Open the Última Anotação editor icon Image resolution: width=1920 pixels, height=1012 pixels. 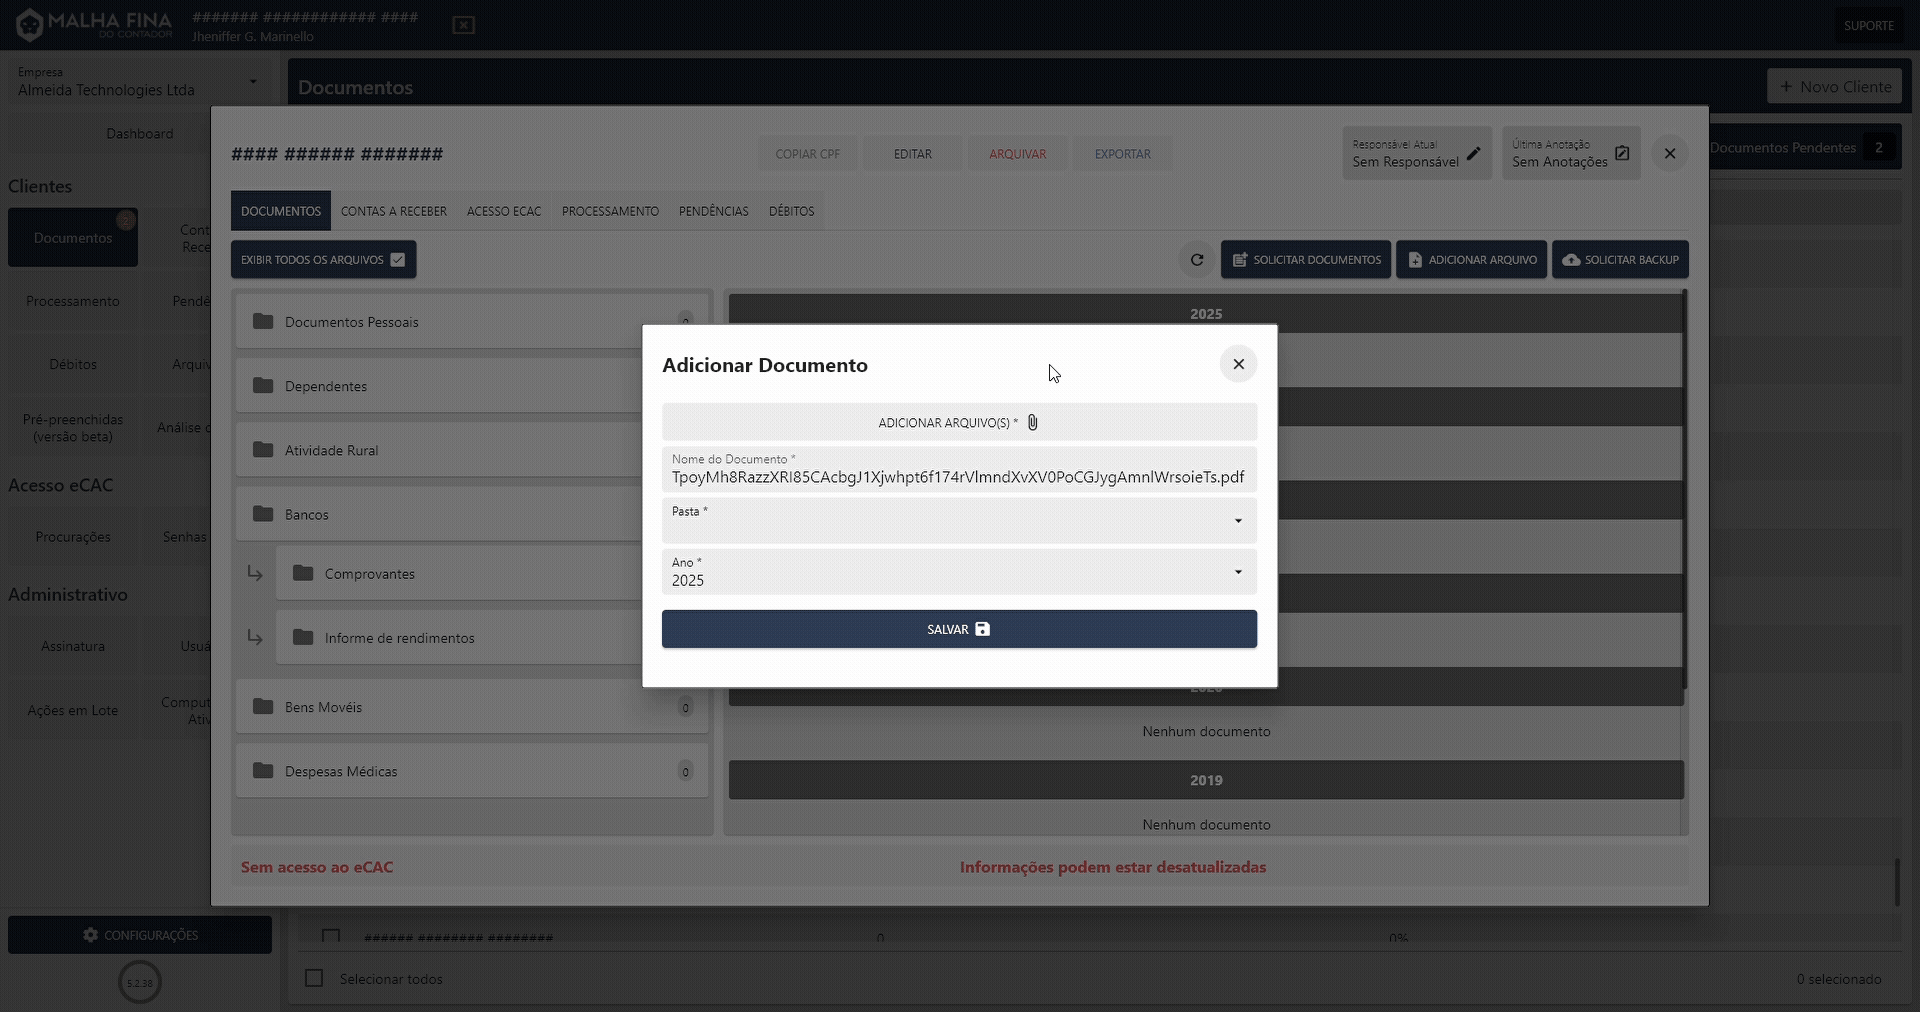point(1623,153)
